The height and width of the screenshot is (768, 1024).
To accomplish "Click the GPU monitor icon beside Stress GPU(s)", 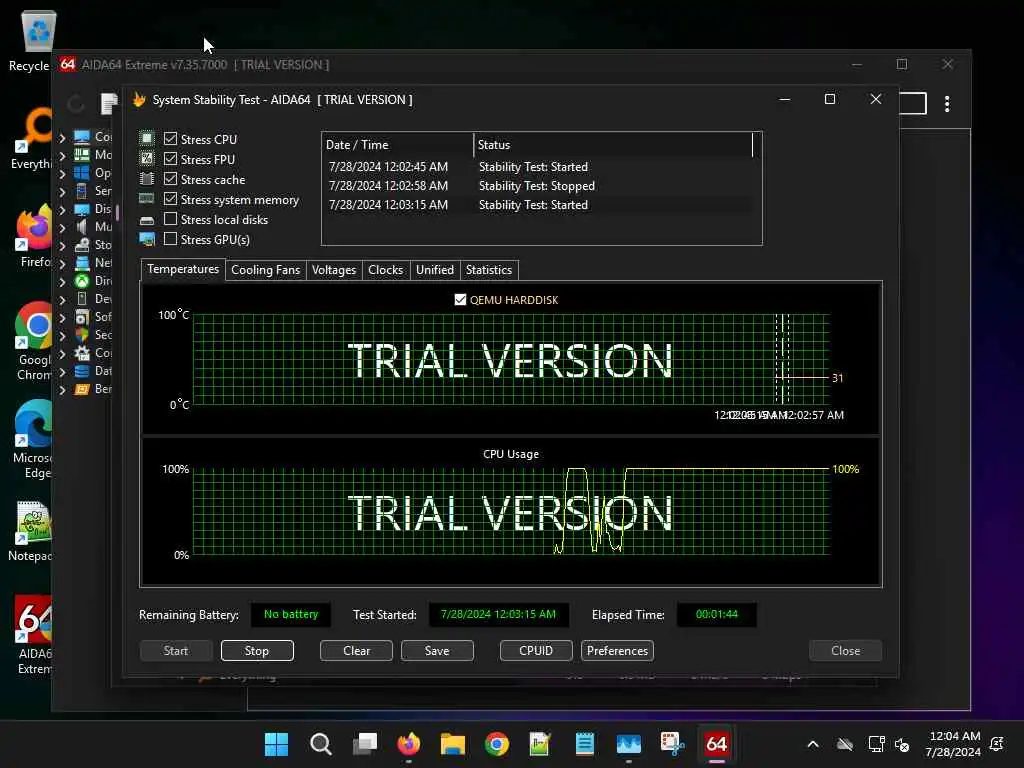I will tap(147, 239).
